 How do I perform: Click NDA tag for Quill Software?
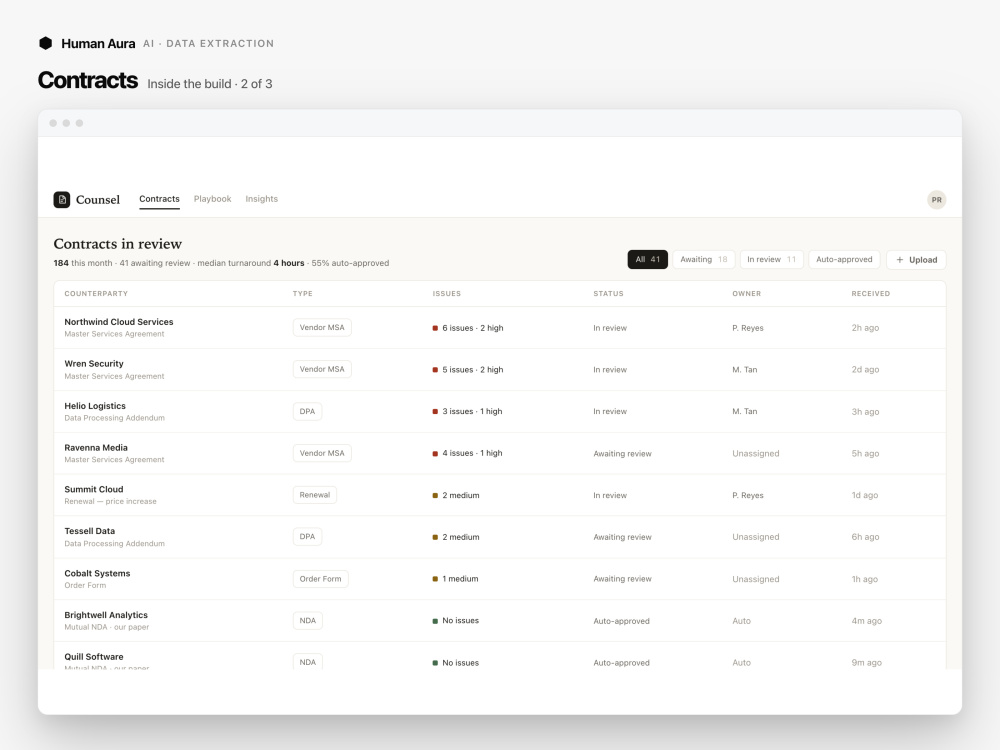click(x=307, y=662)
